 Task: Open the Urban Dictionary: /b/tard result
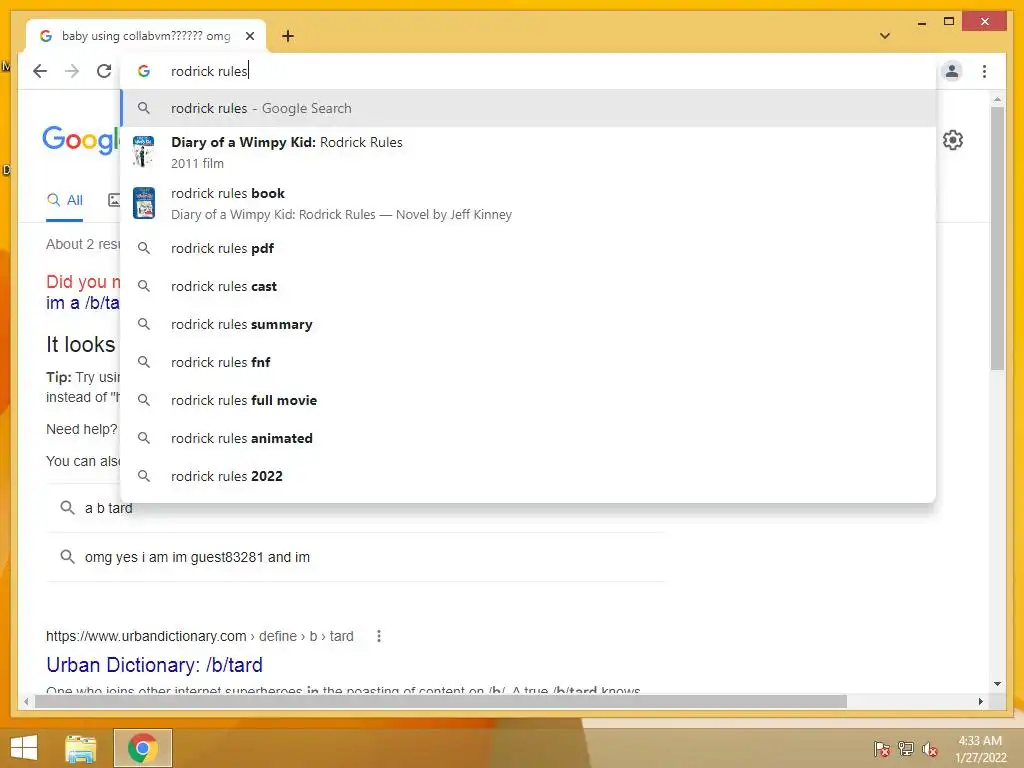154,665
